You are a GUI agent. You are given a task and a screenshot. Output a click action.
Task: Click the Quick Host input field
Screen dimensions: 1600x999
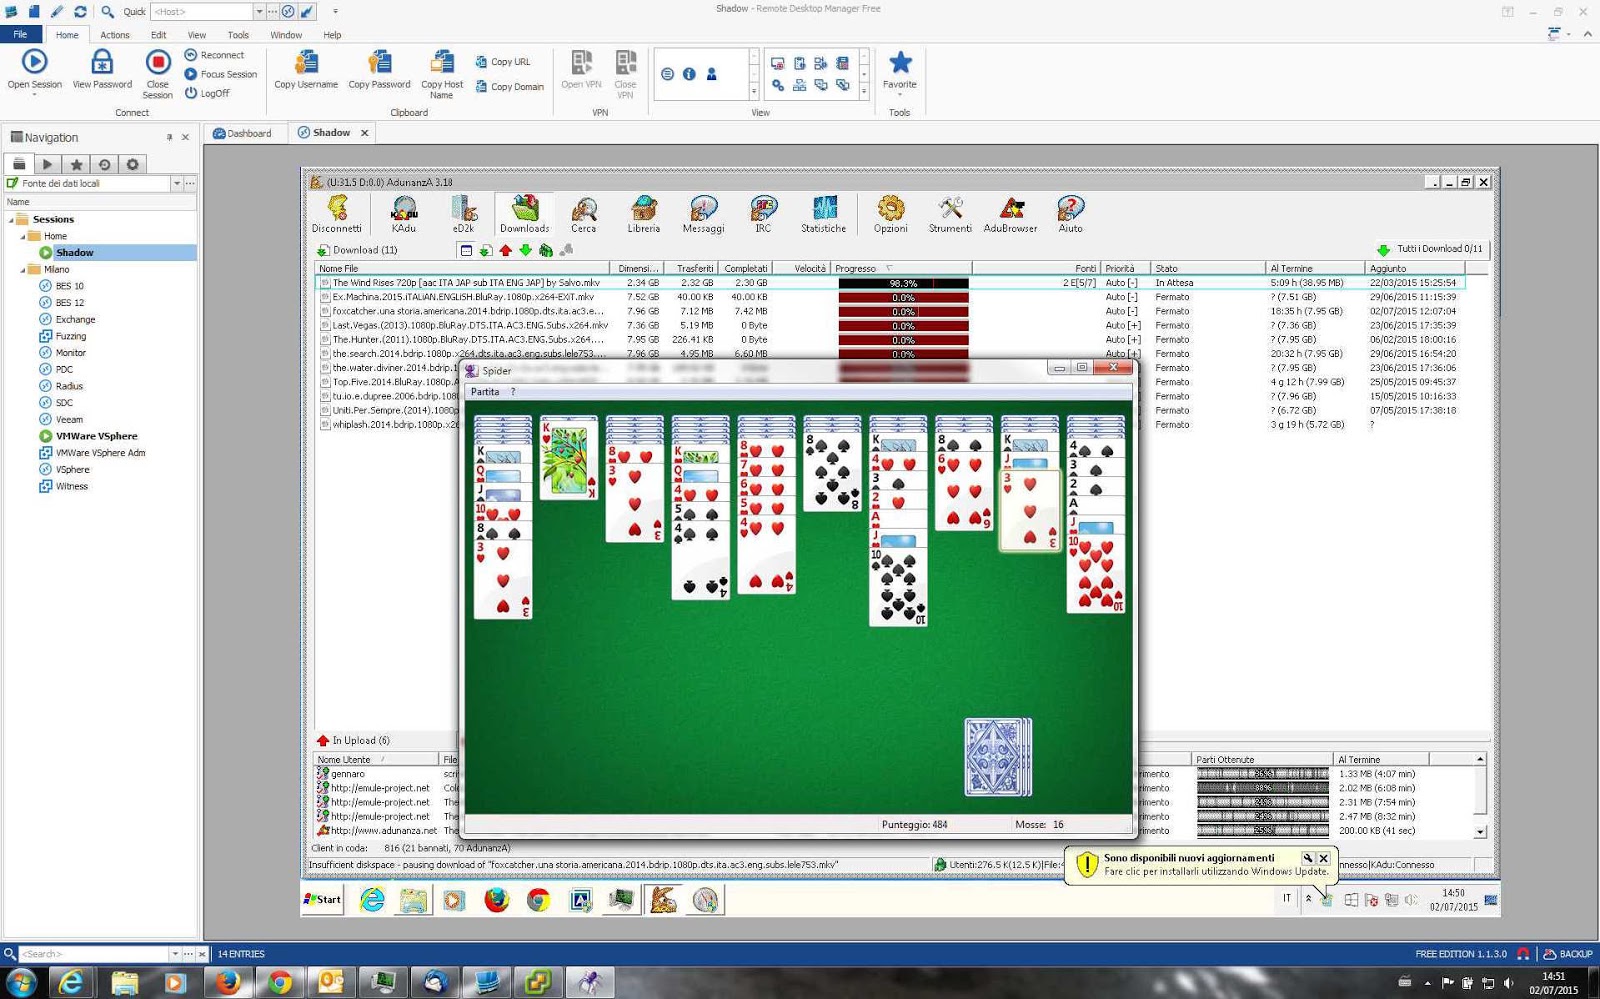(x=200, y=12)
